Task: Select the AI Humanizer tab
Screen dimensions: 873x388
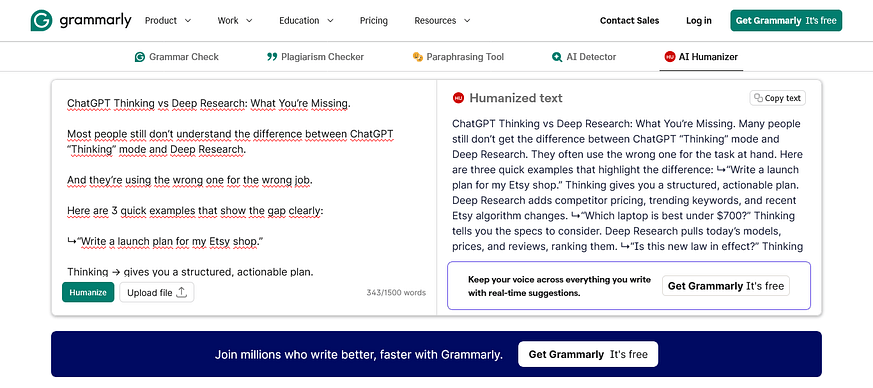Action: tap(701, 57)
